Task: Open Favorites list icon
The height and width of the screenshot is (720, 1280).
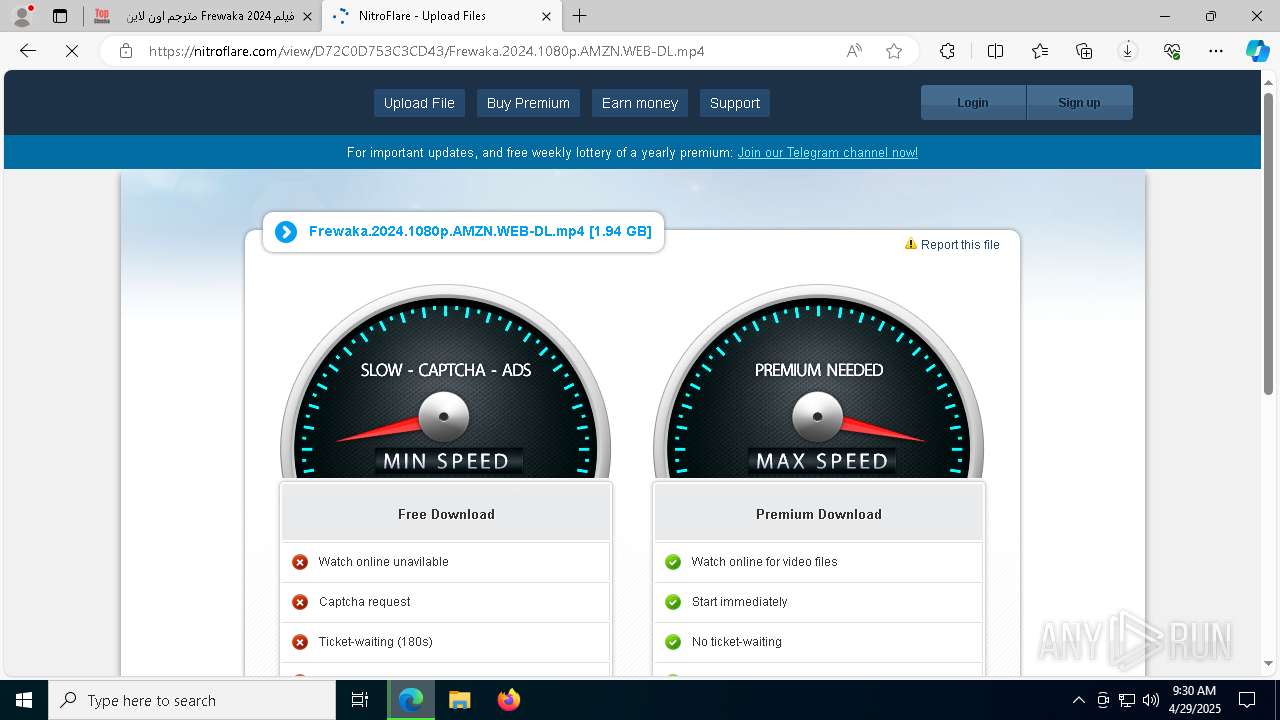Action: [1040, 51]
